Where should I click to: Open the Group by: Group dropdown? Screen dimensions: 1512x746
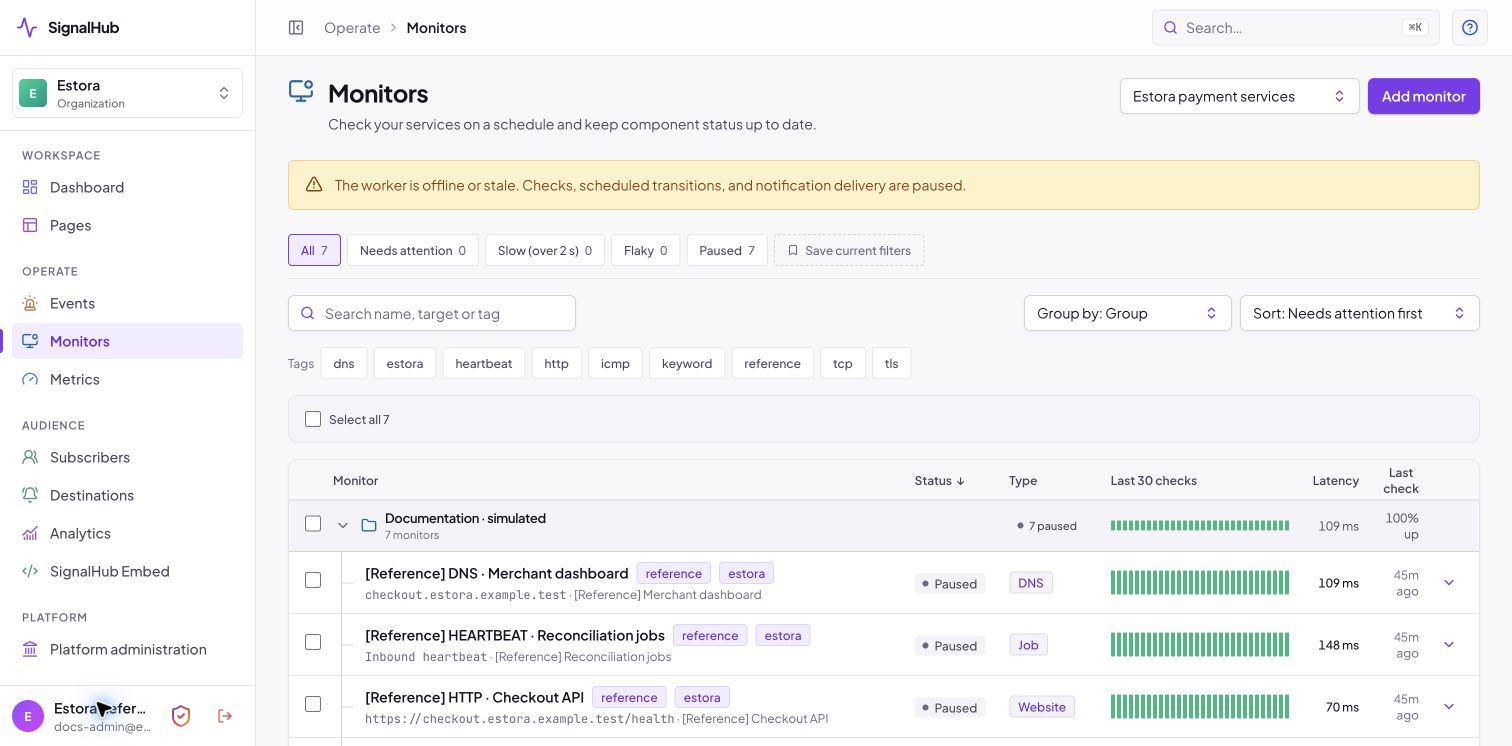click(x=1127, y=313)
